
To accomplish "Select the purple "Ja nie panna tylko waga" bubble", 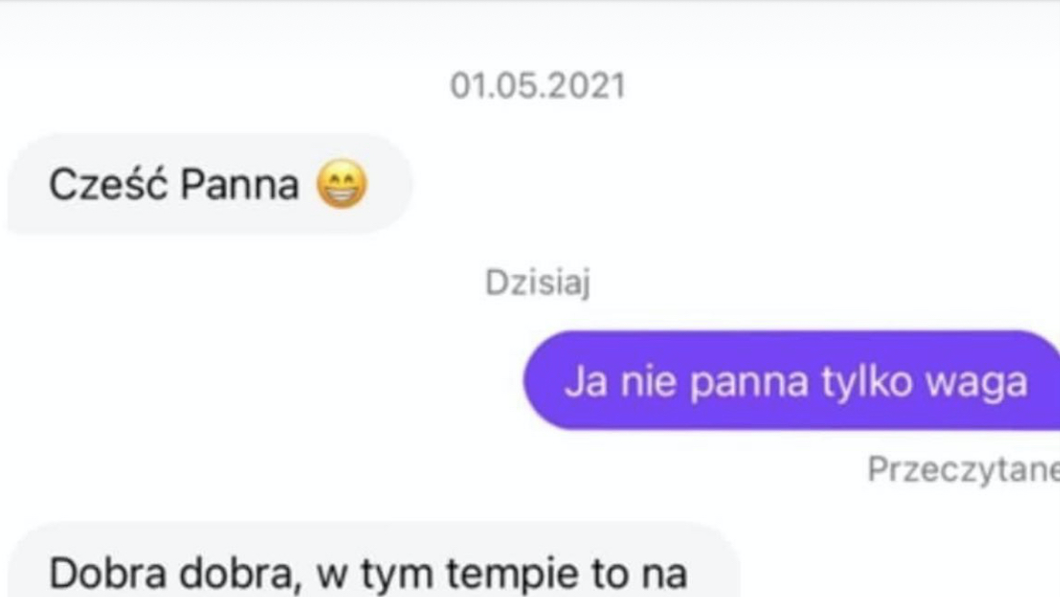I will click(792, 380).
